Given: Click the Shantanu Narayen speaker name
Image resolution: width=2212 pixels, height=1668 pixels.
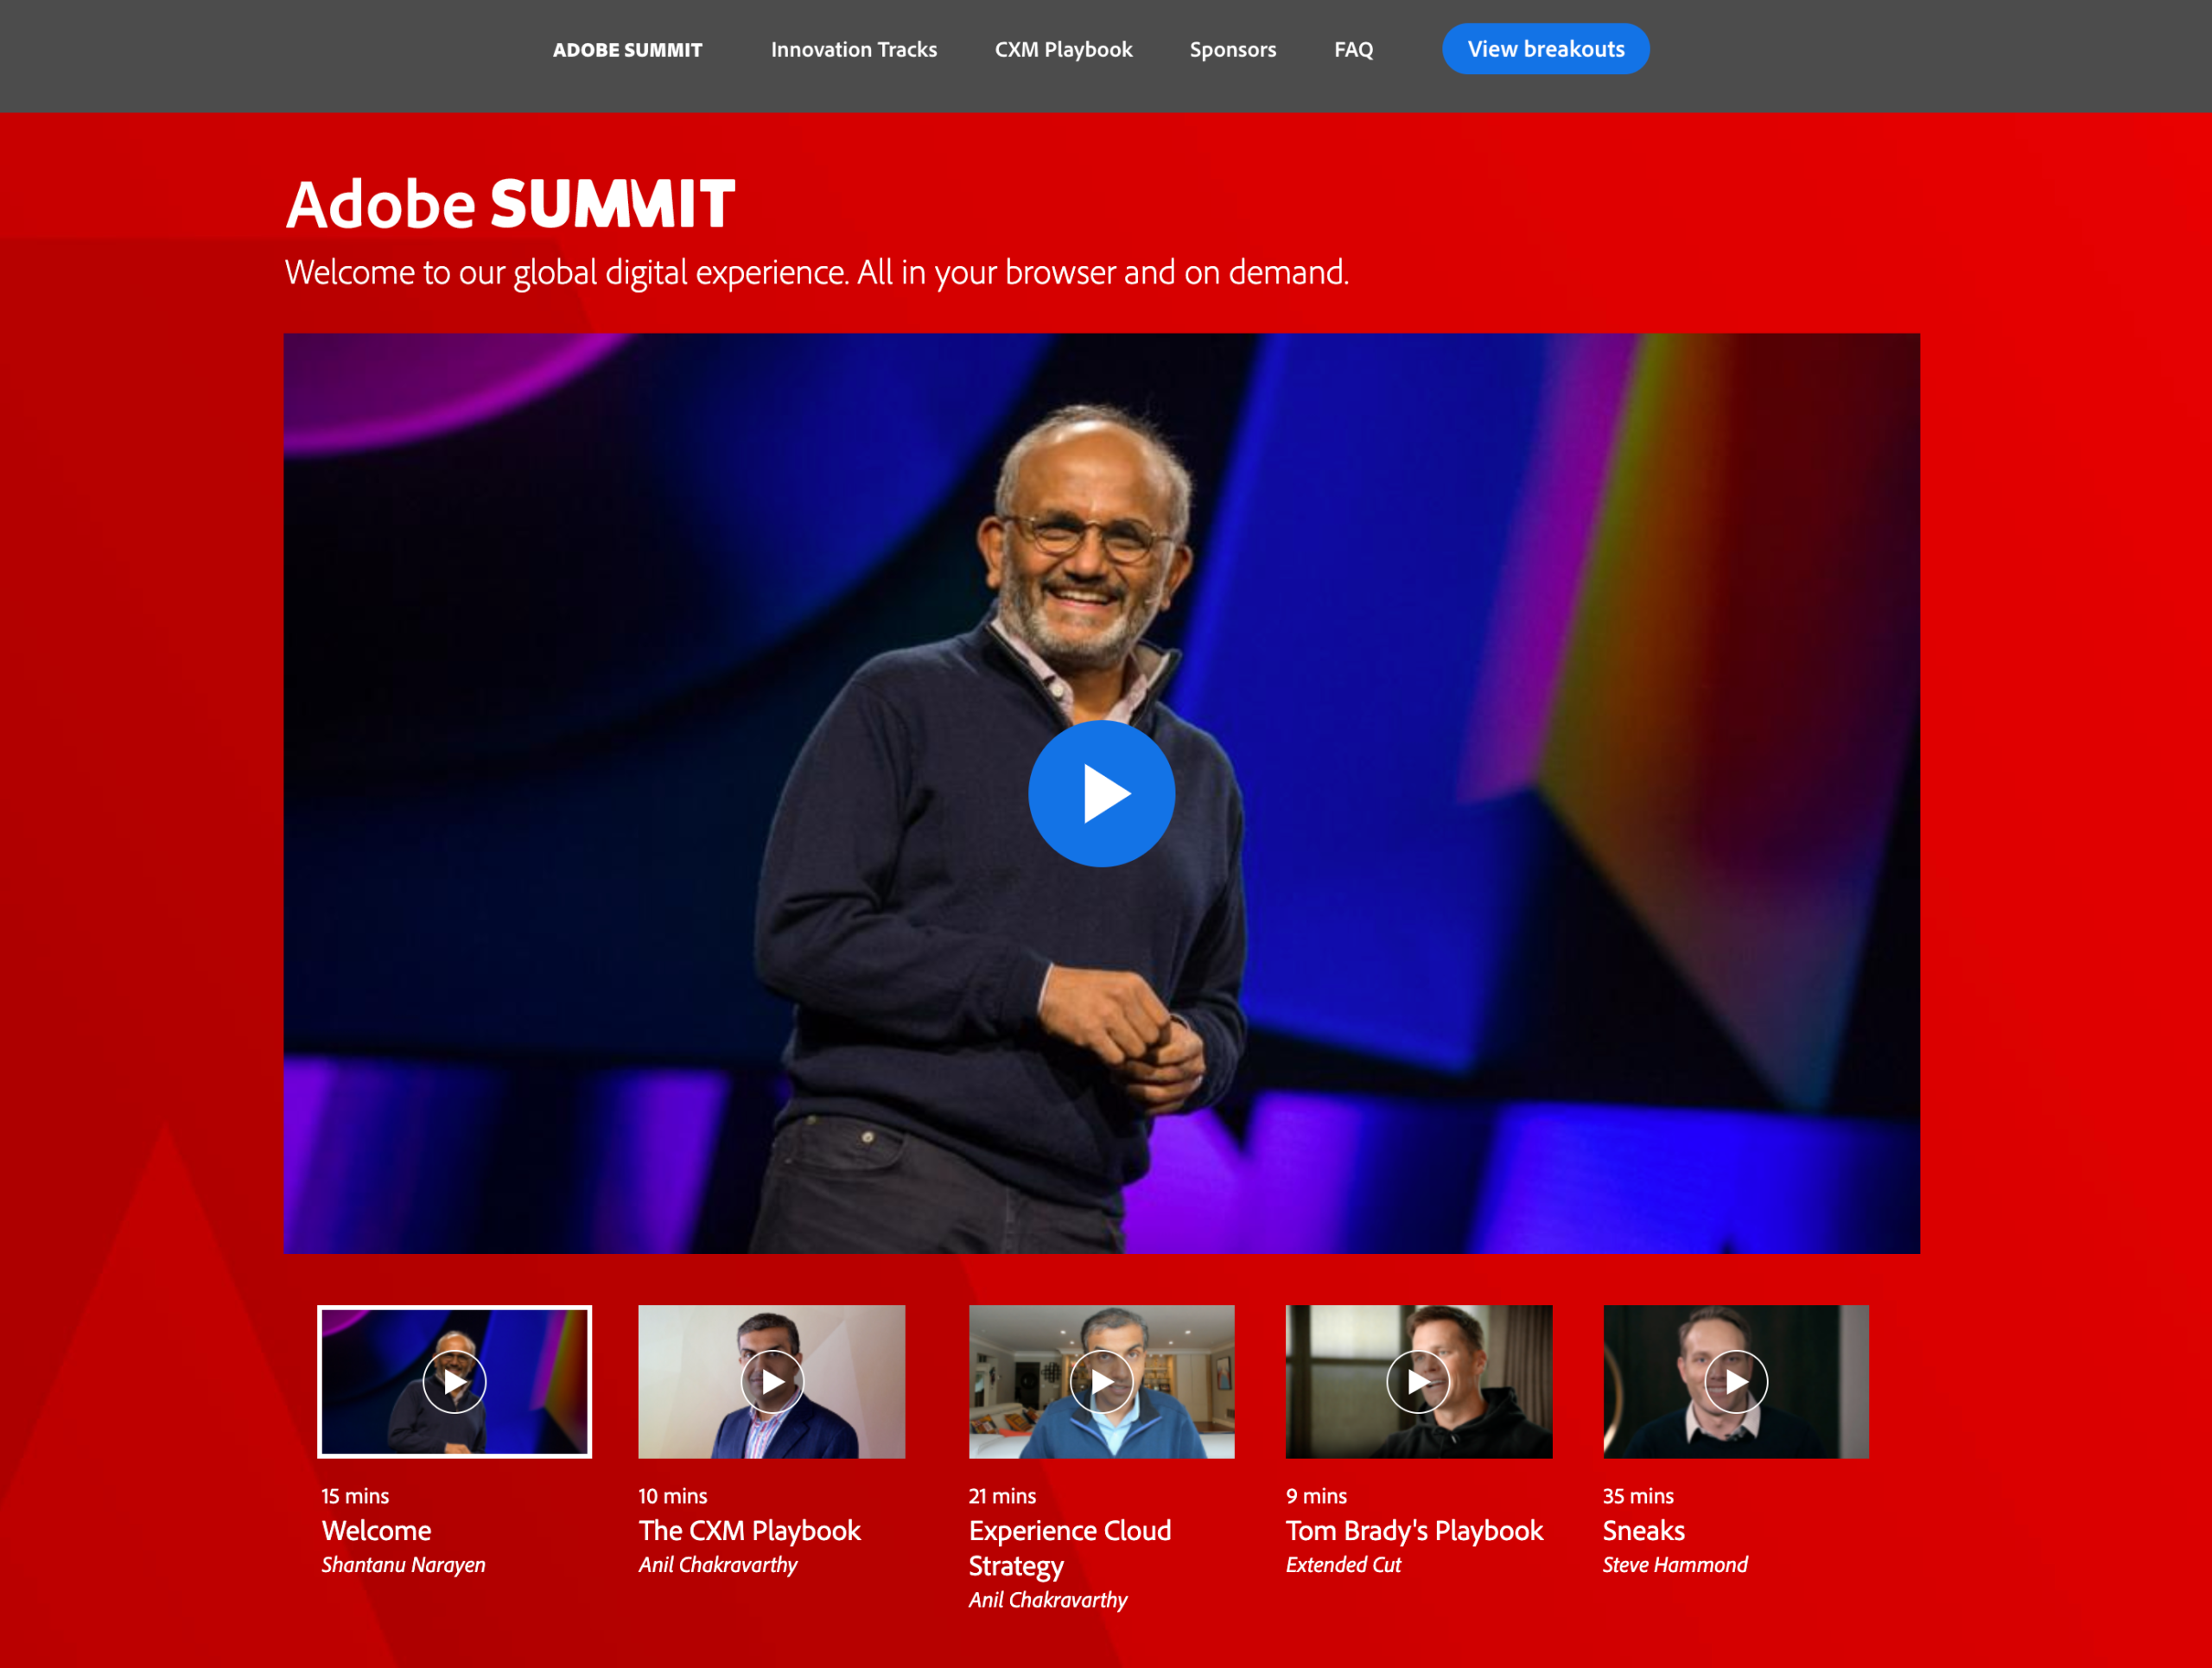Looking at the screenshot, I should pos(403,1565).
